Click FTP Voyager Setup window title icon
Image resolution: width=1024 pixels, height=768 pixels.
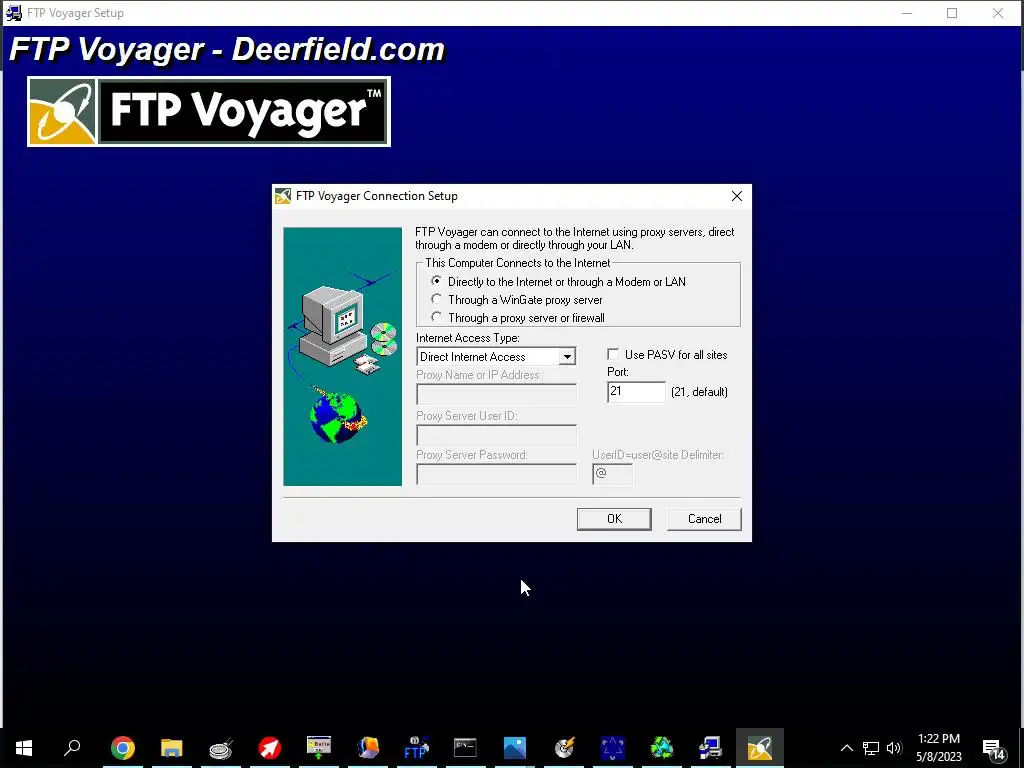pyautogui.click(x=13, y=13)
